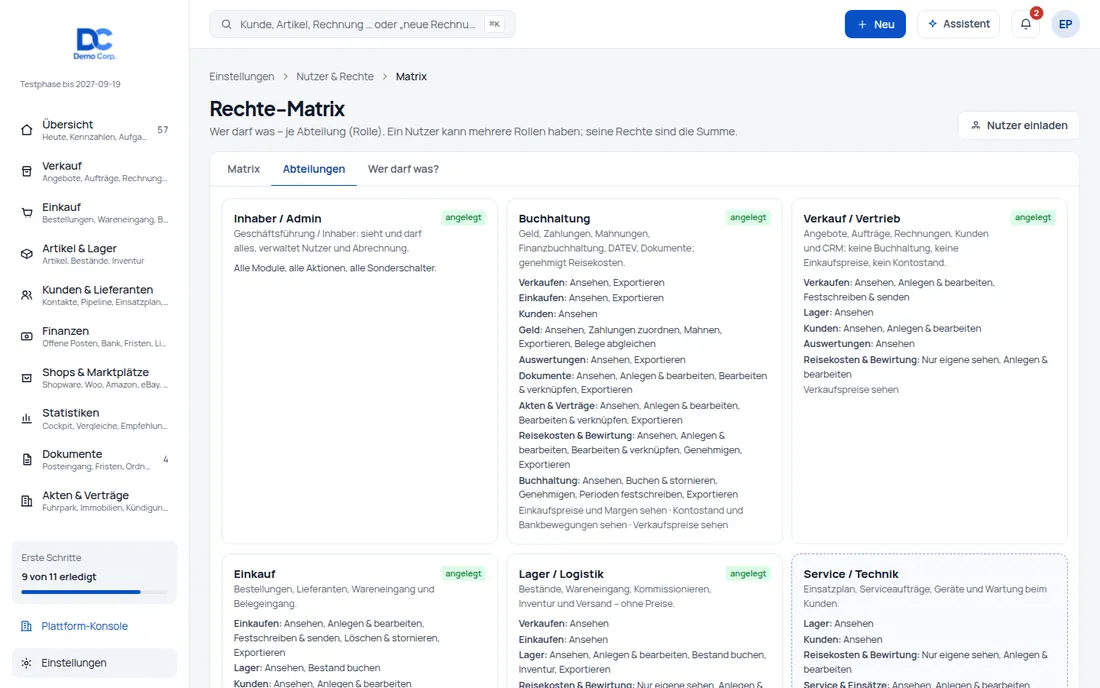Open Finanzen via its money icon

coord(27,337)
